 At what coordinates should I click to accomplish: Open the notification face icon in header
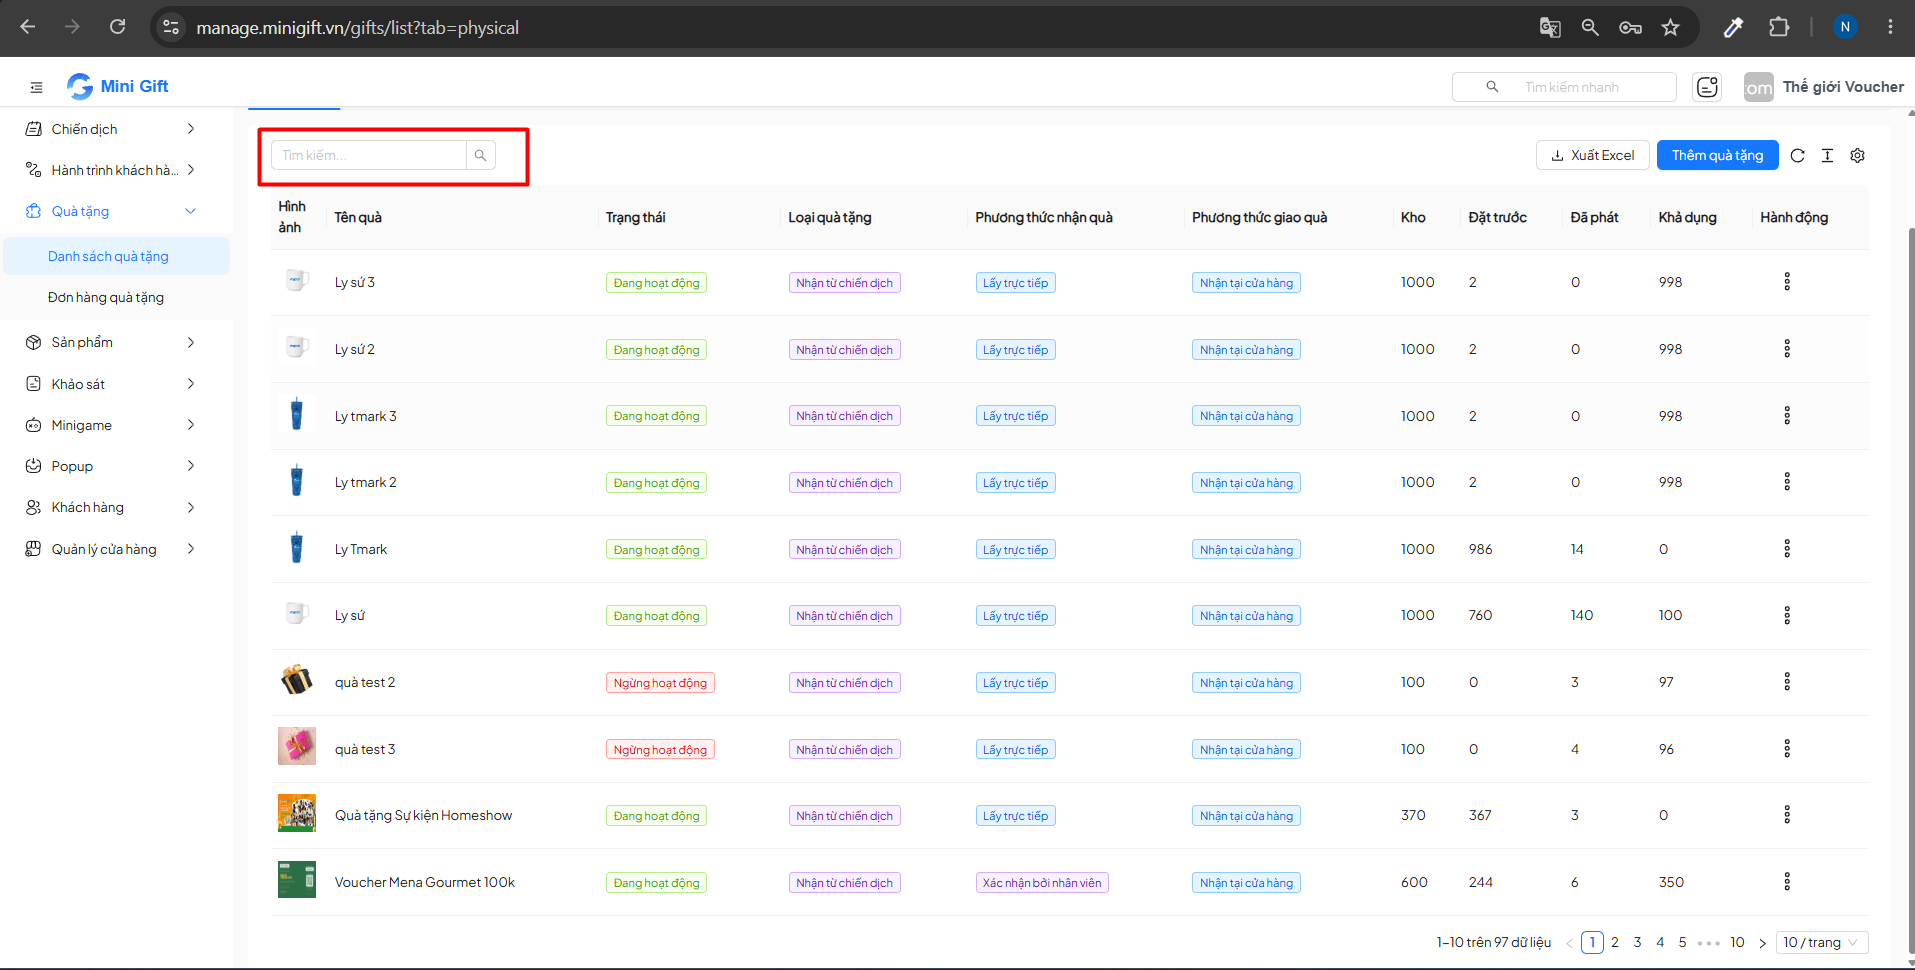pos(1707,87)
